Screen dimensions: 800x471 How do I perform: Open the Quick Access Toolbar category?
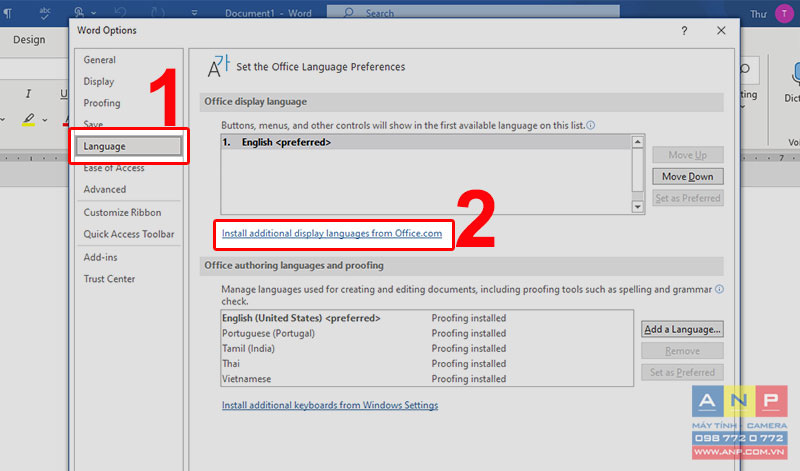(129, 234)
